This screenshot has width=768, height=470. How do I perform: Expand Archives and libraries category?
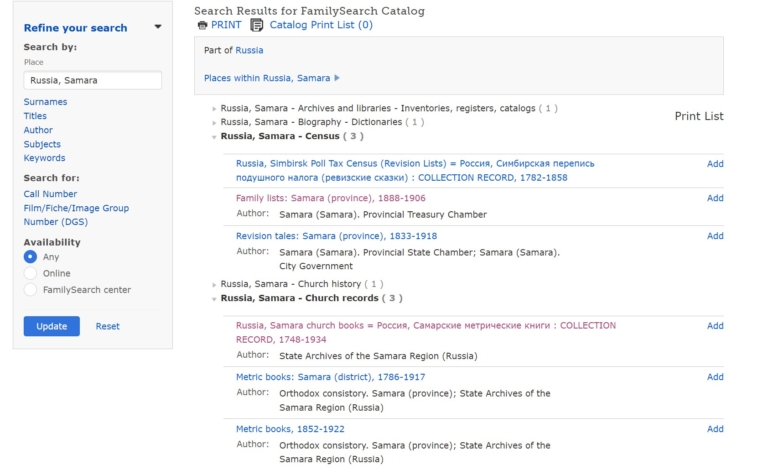(x=214, y=109)
